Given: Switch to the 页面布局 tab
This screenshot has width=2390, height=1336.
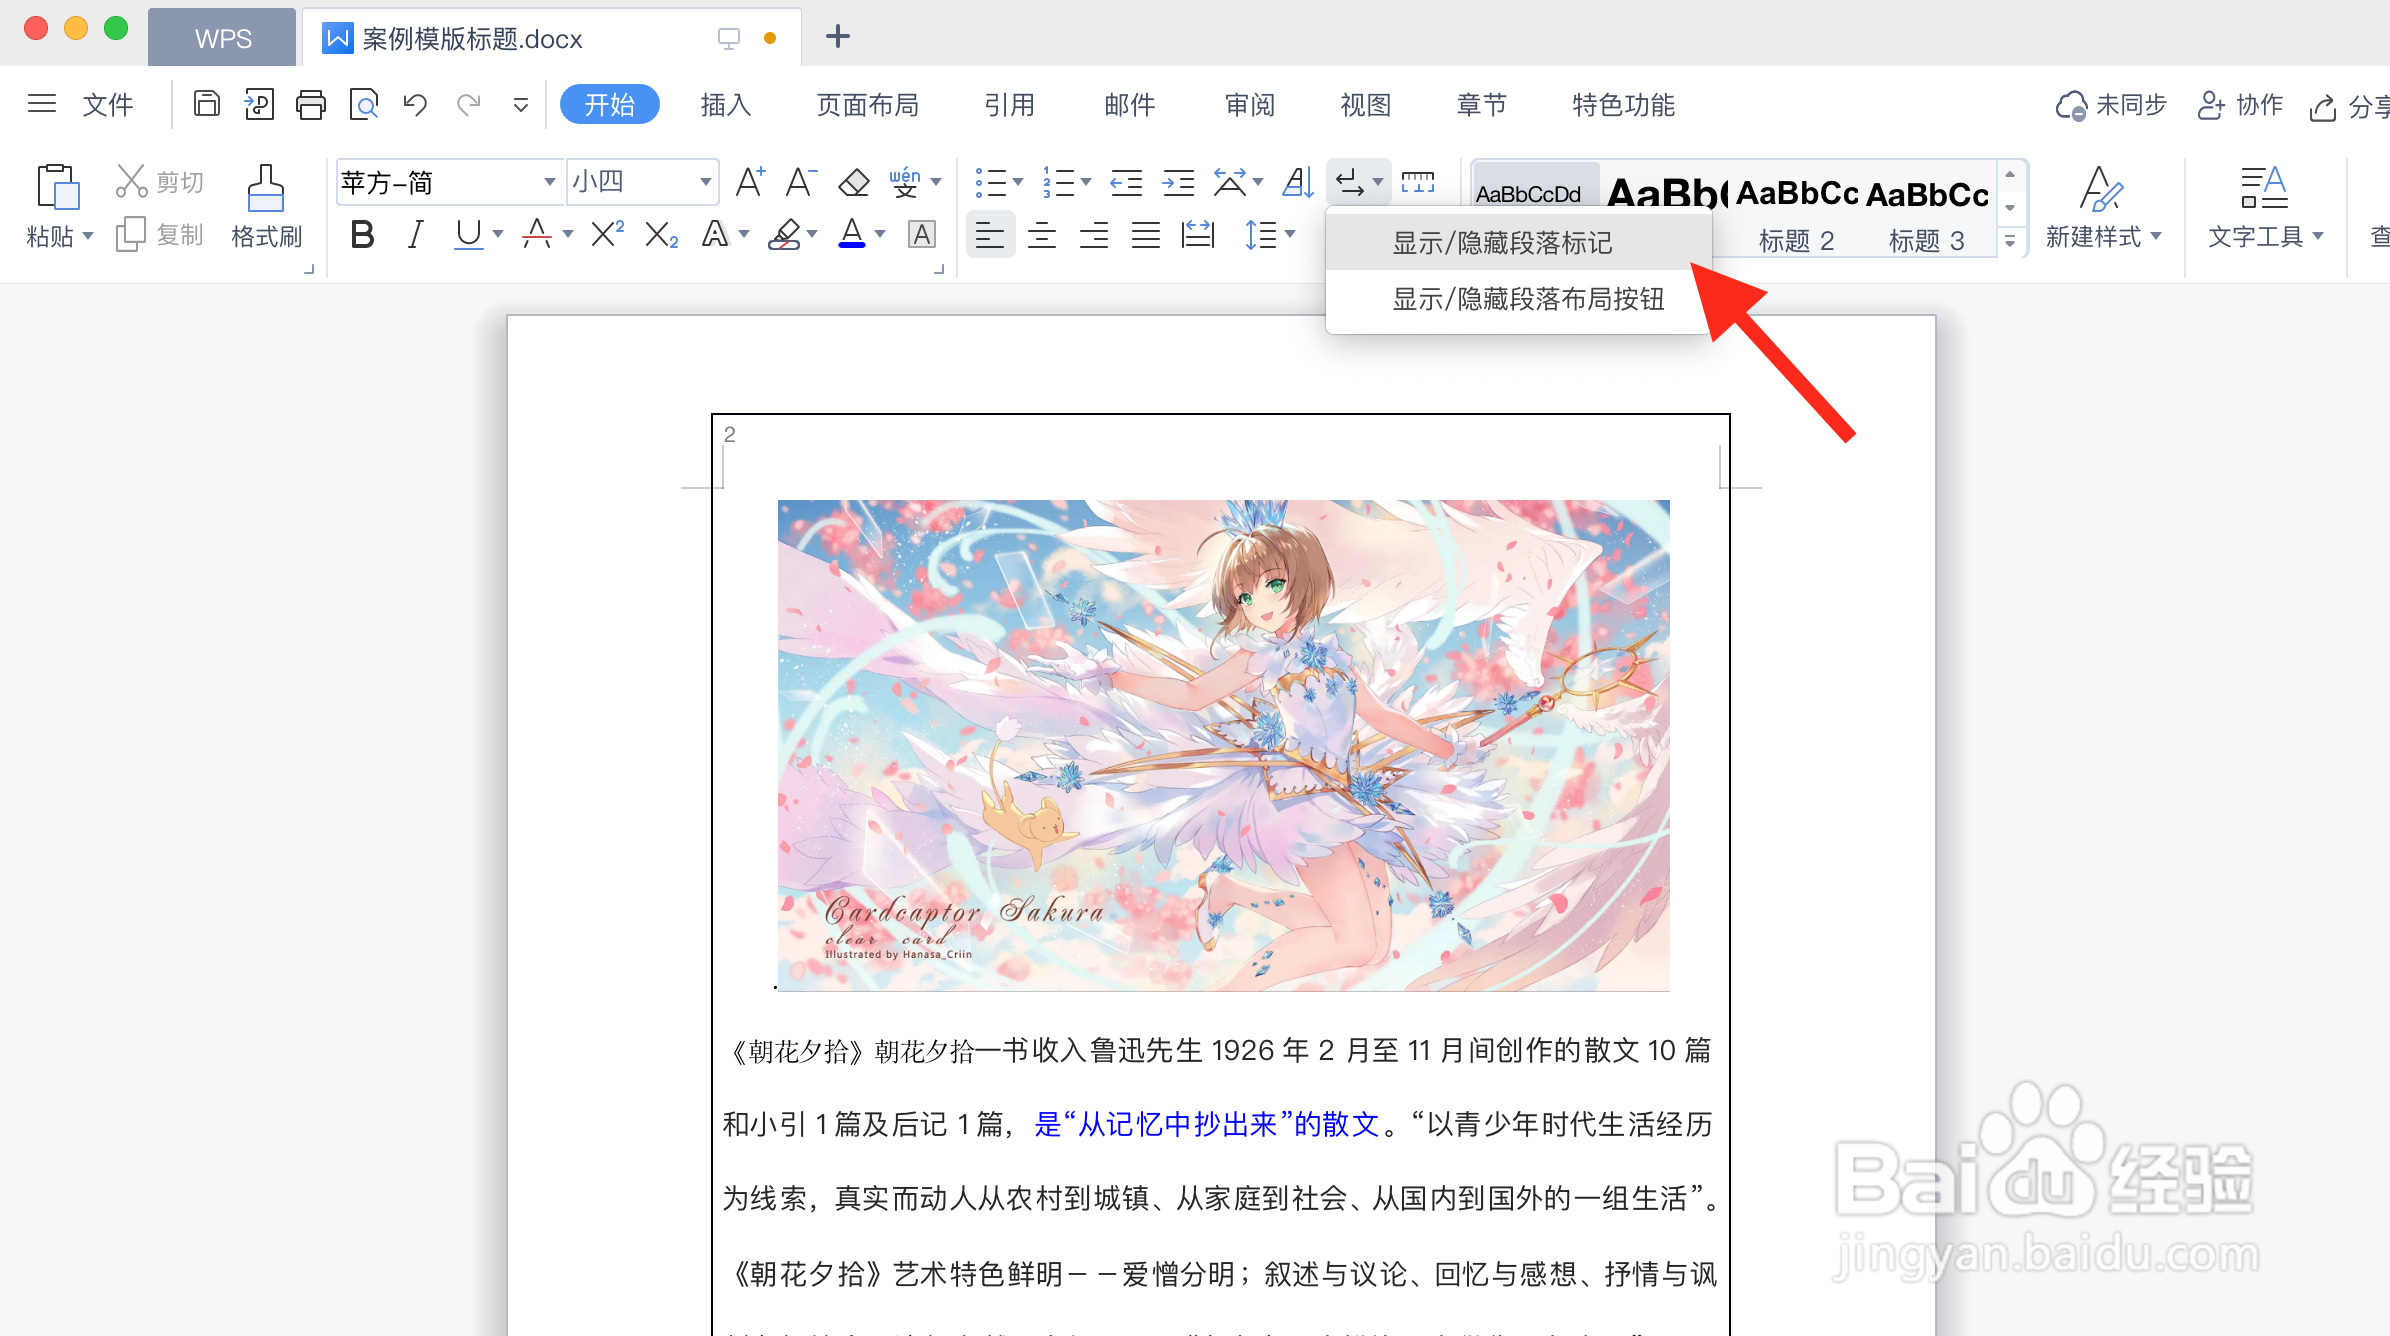Looking at the screenshot, I should (868, 104).
